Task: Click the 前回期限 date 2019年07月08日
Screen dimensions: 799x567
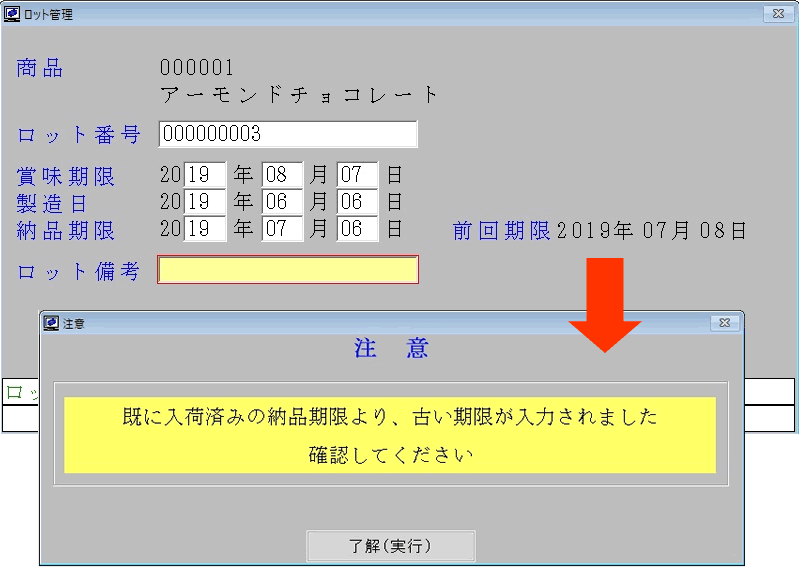Action: [x=651, y=231]
